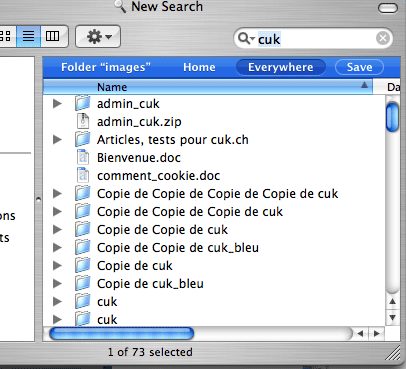Select the comment_cookie.doc file icon

pyautogui.click(x=83, y=175)
